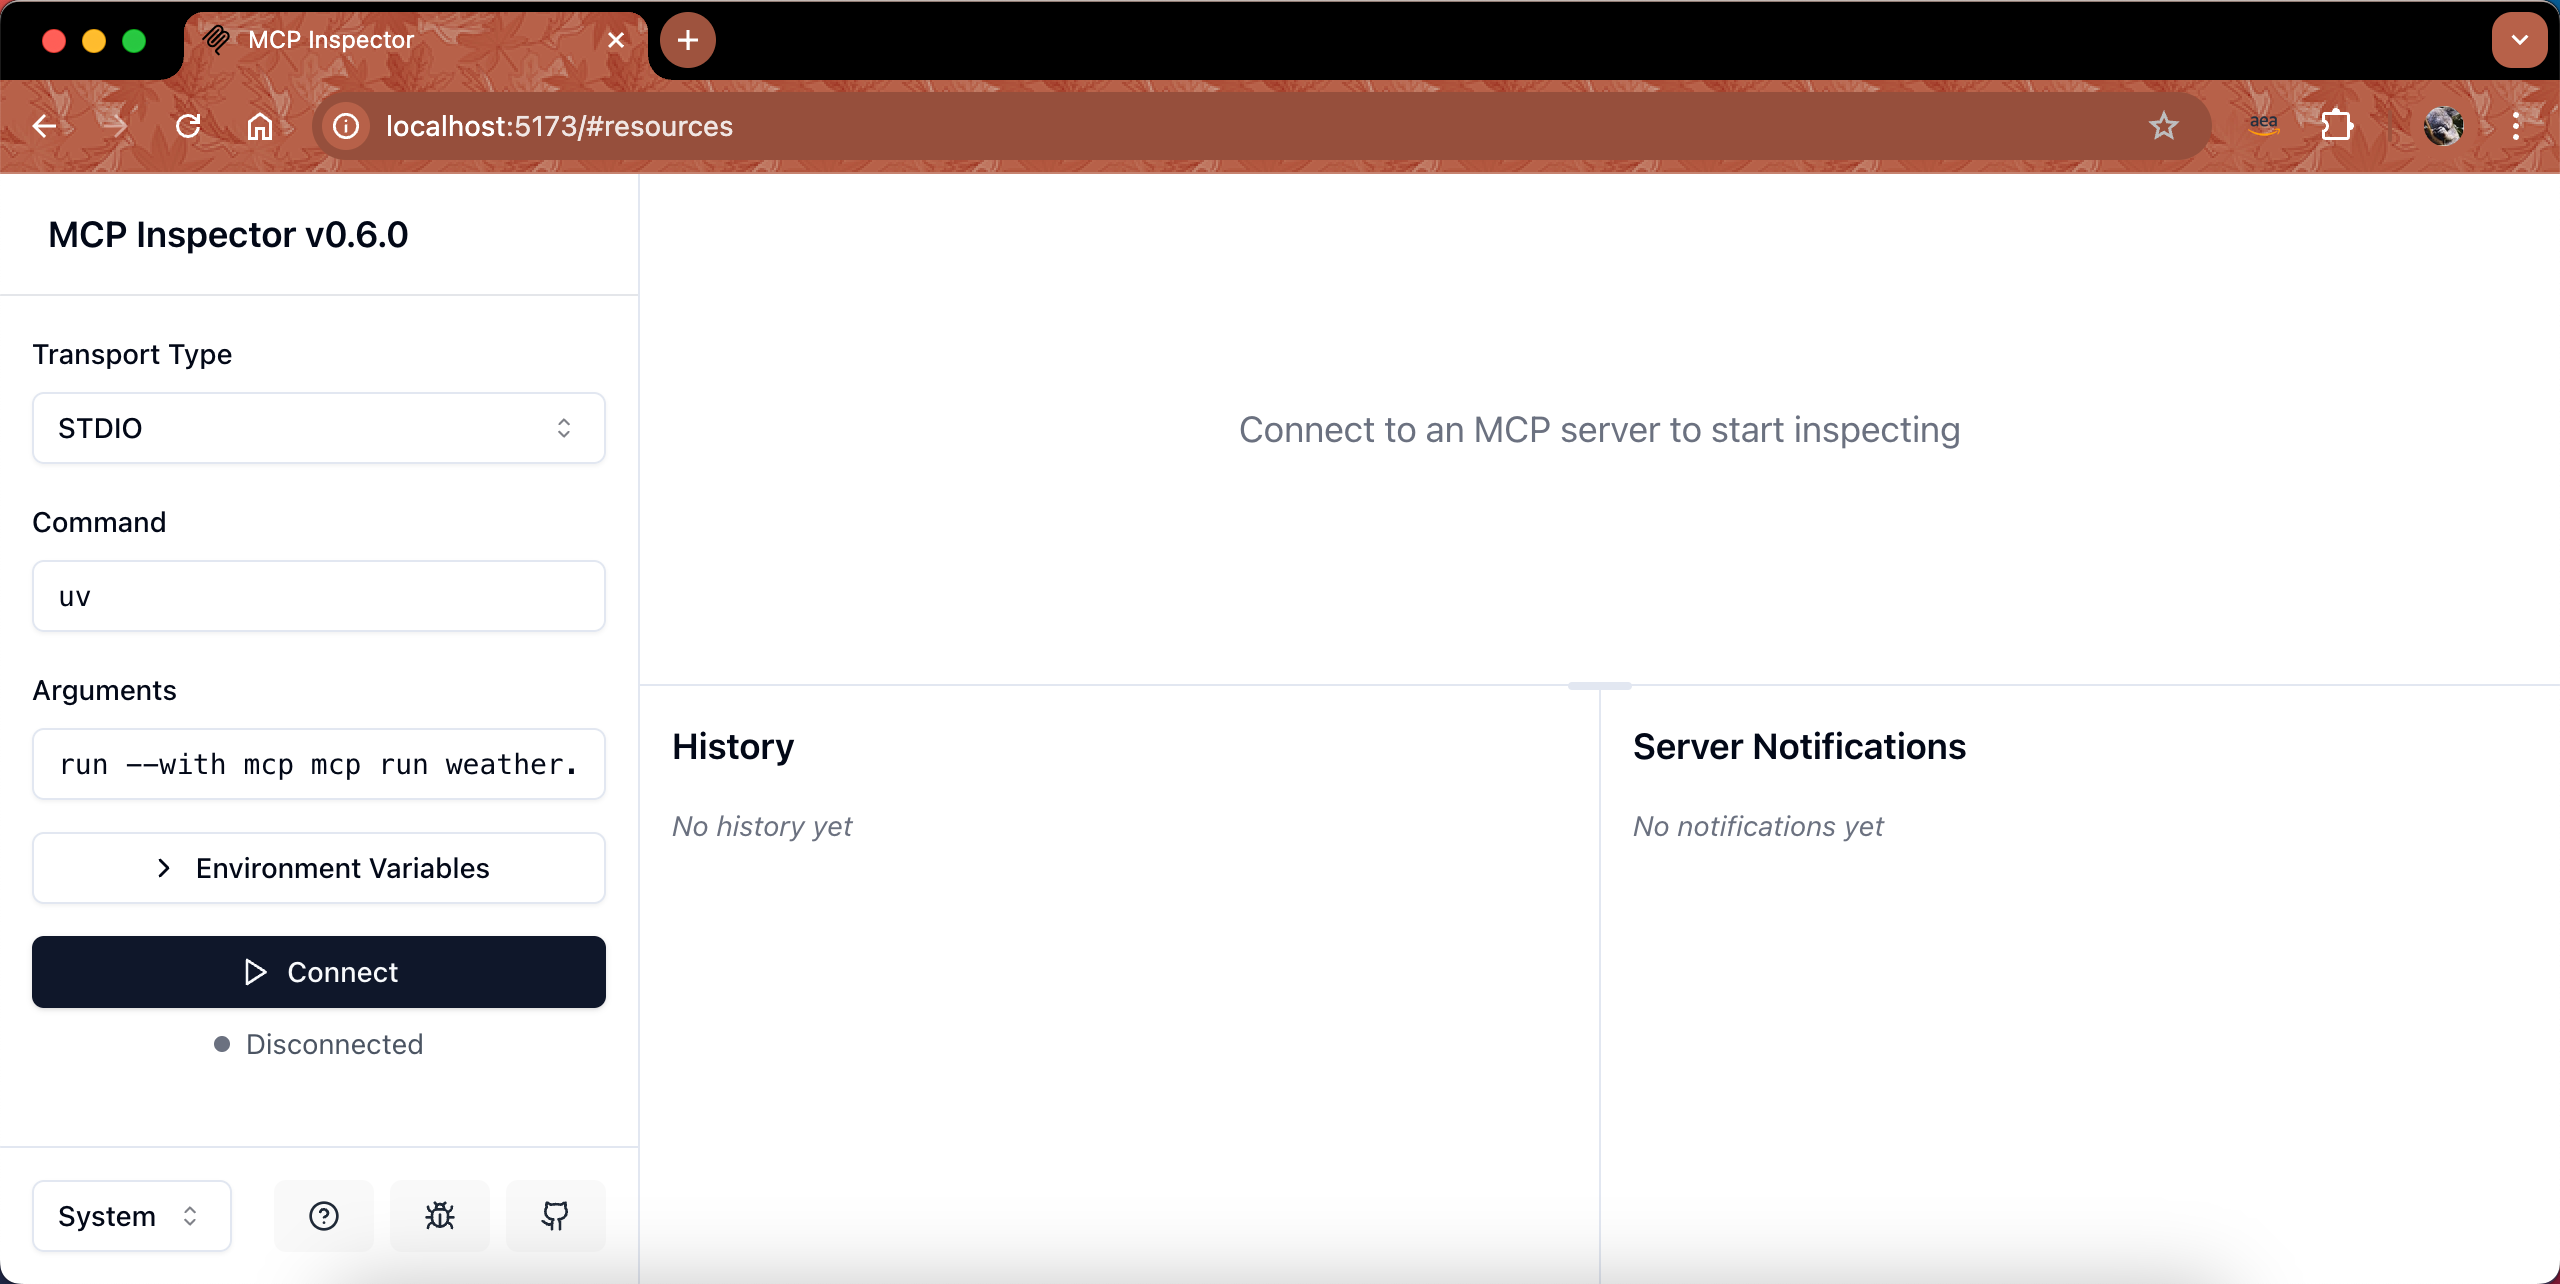Open the MCP Inspector help icon
2560x1284 pixels.
pyautogui.click(x=323, y=1215)
